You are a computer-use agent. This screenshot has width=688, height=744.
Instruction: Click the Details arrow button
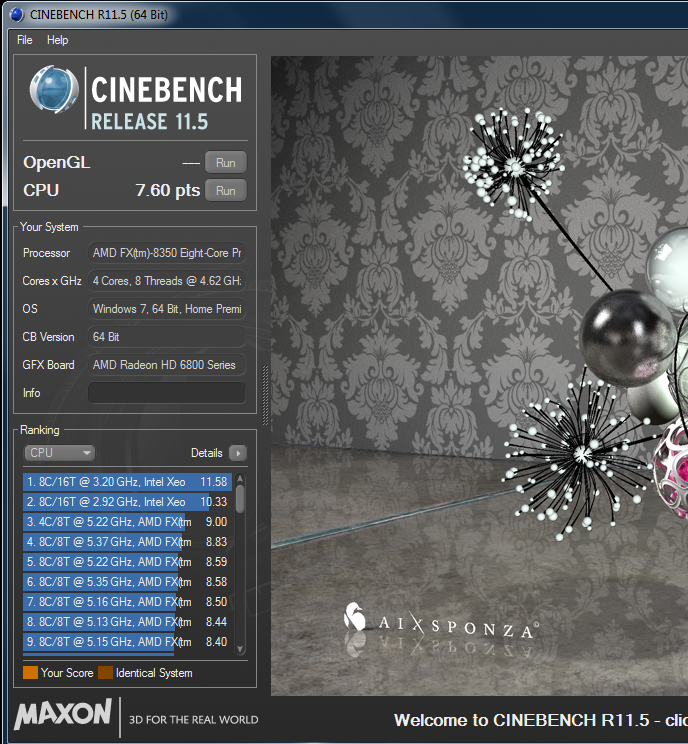click(x=238, y=453)
